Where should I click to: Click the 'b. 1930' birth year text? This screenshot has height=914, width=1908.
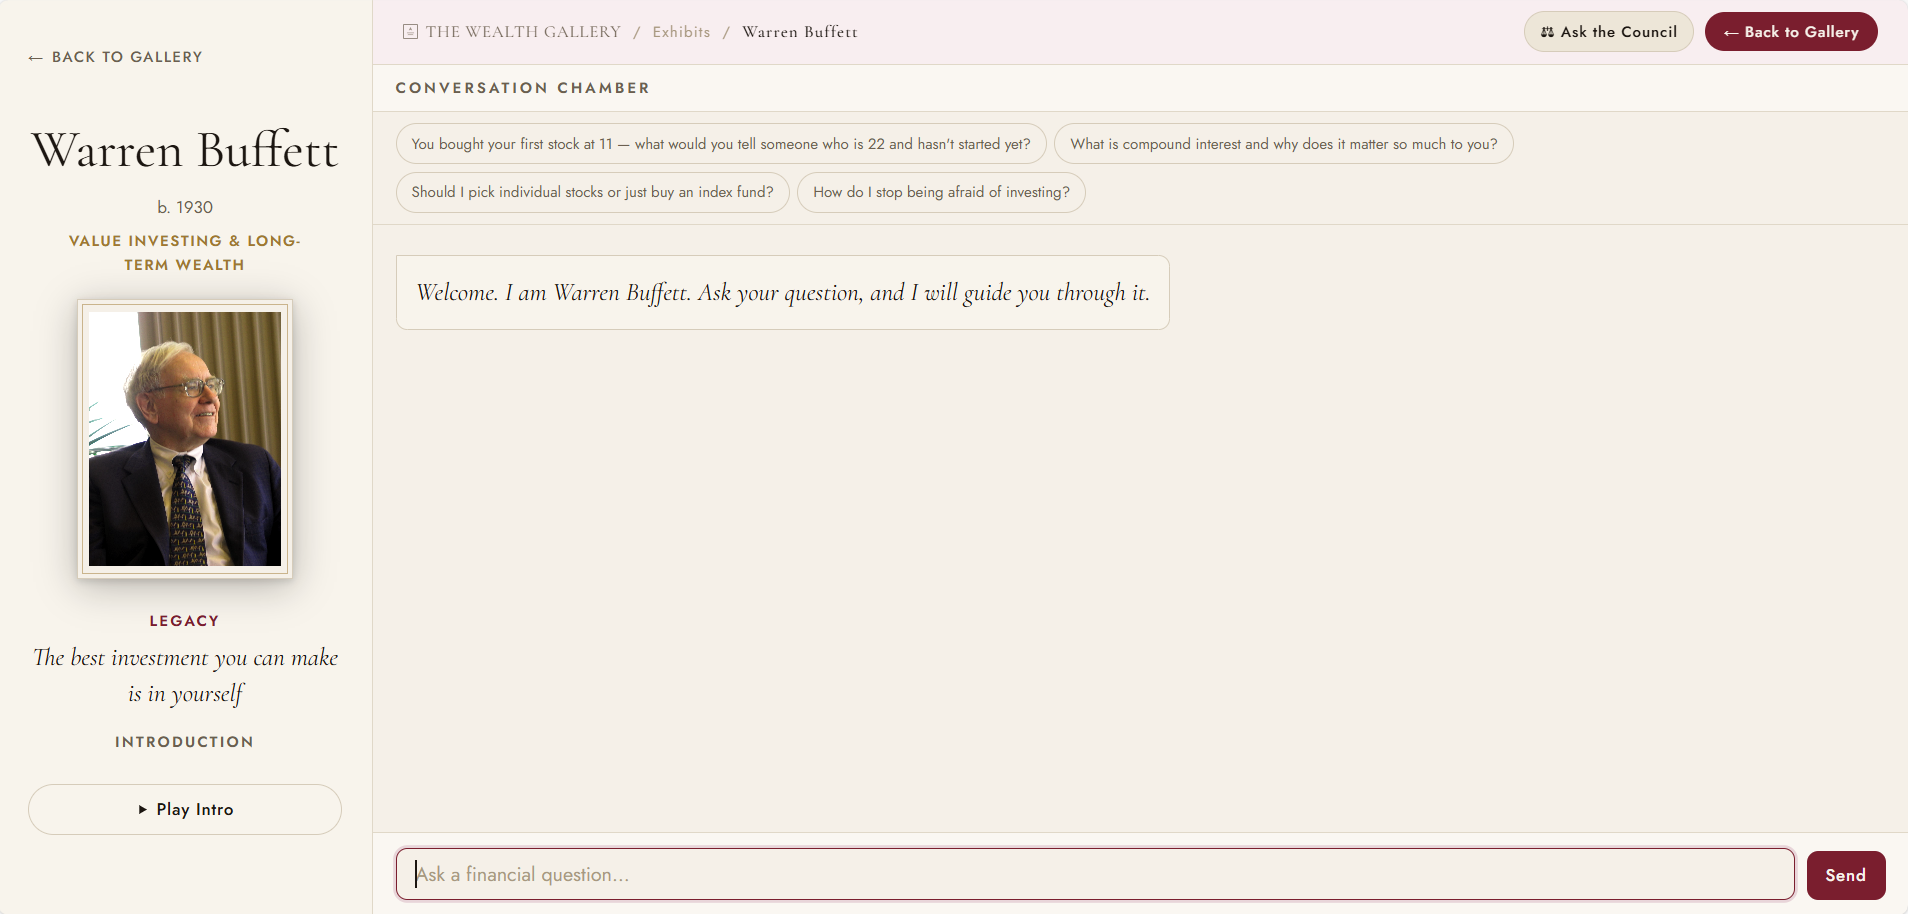(x=185, y=207)
